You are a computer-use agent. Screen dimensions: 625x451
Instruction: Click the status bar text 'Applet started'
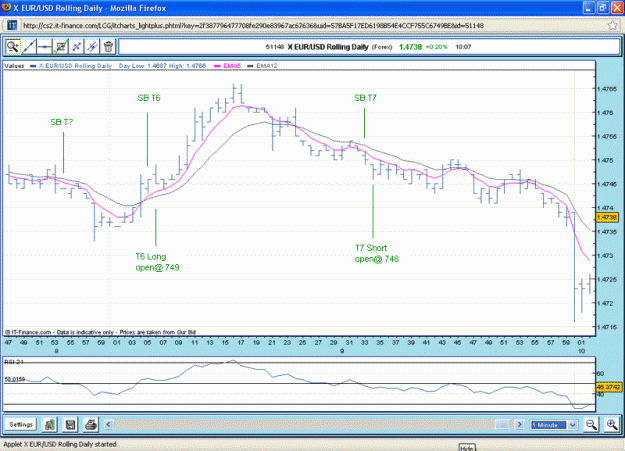(60, 444)
